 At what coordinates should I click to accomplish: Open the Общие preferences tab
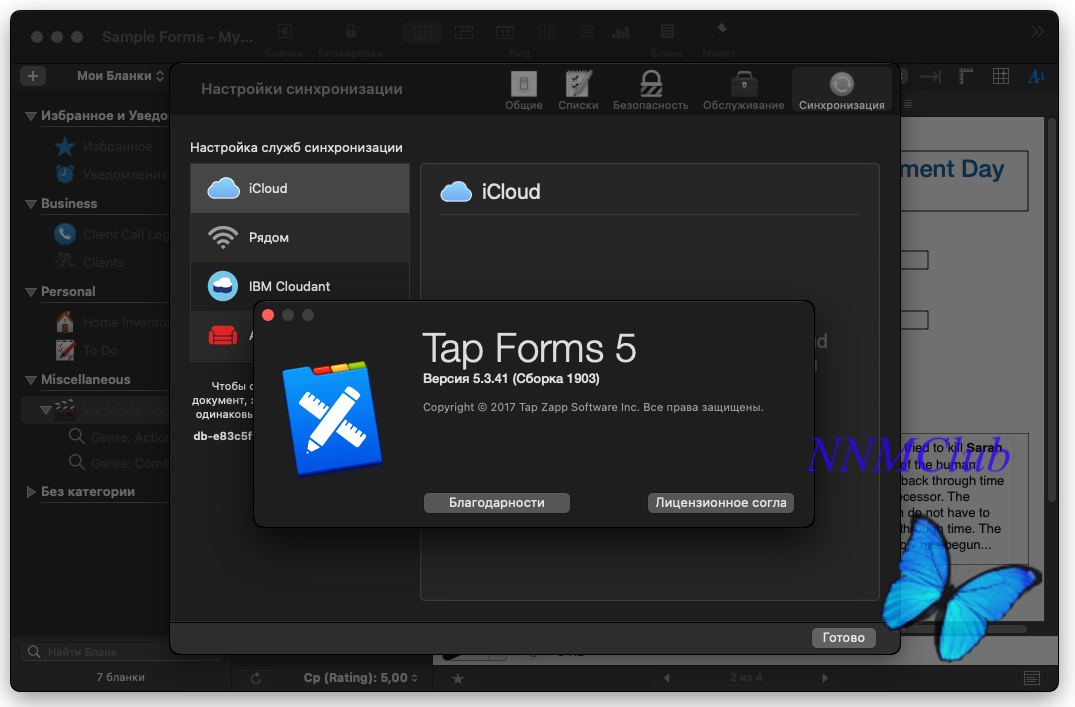click(524, 91)
